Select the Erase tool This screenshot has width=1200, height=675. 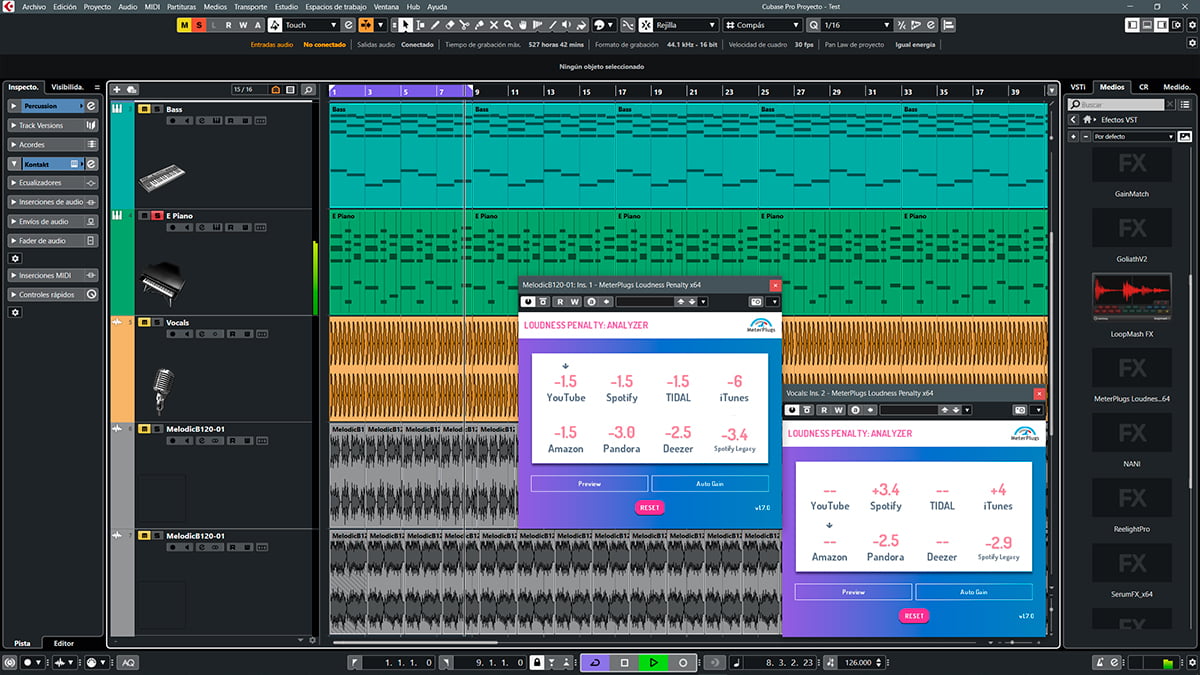coord(450,24)
